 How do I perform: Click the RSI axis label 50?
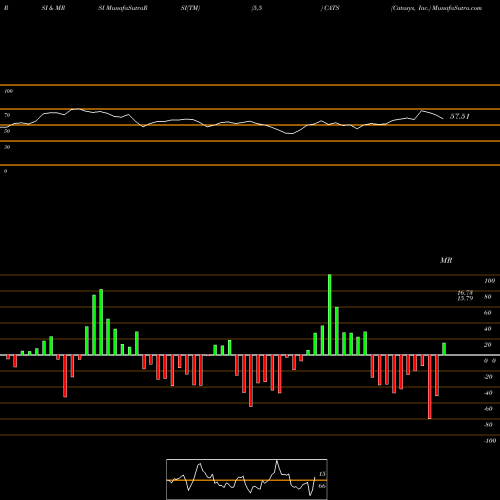click(x=7, y=131)
